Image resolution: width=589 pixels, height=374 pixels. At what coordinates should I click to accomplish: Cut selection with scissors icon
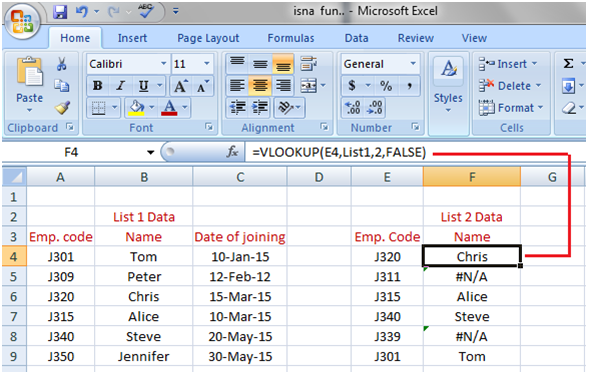62,63
